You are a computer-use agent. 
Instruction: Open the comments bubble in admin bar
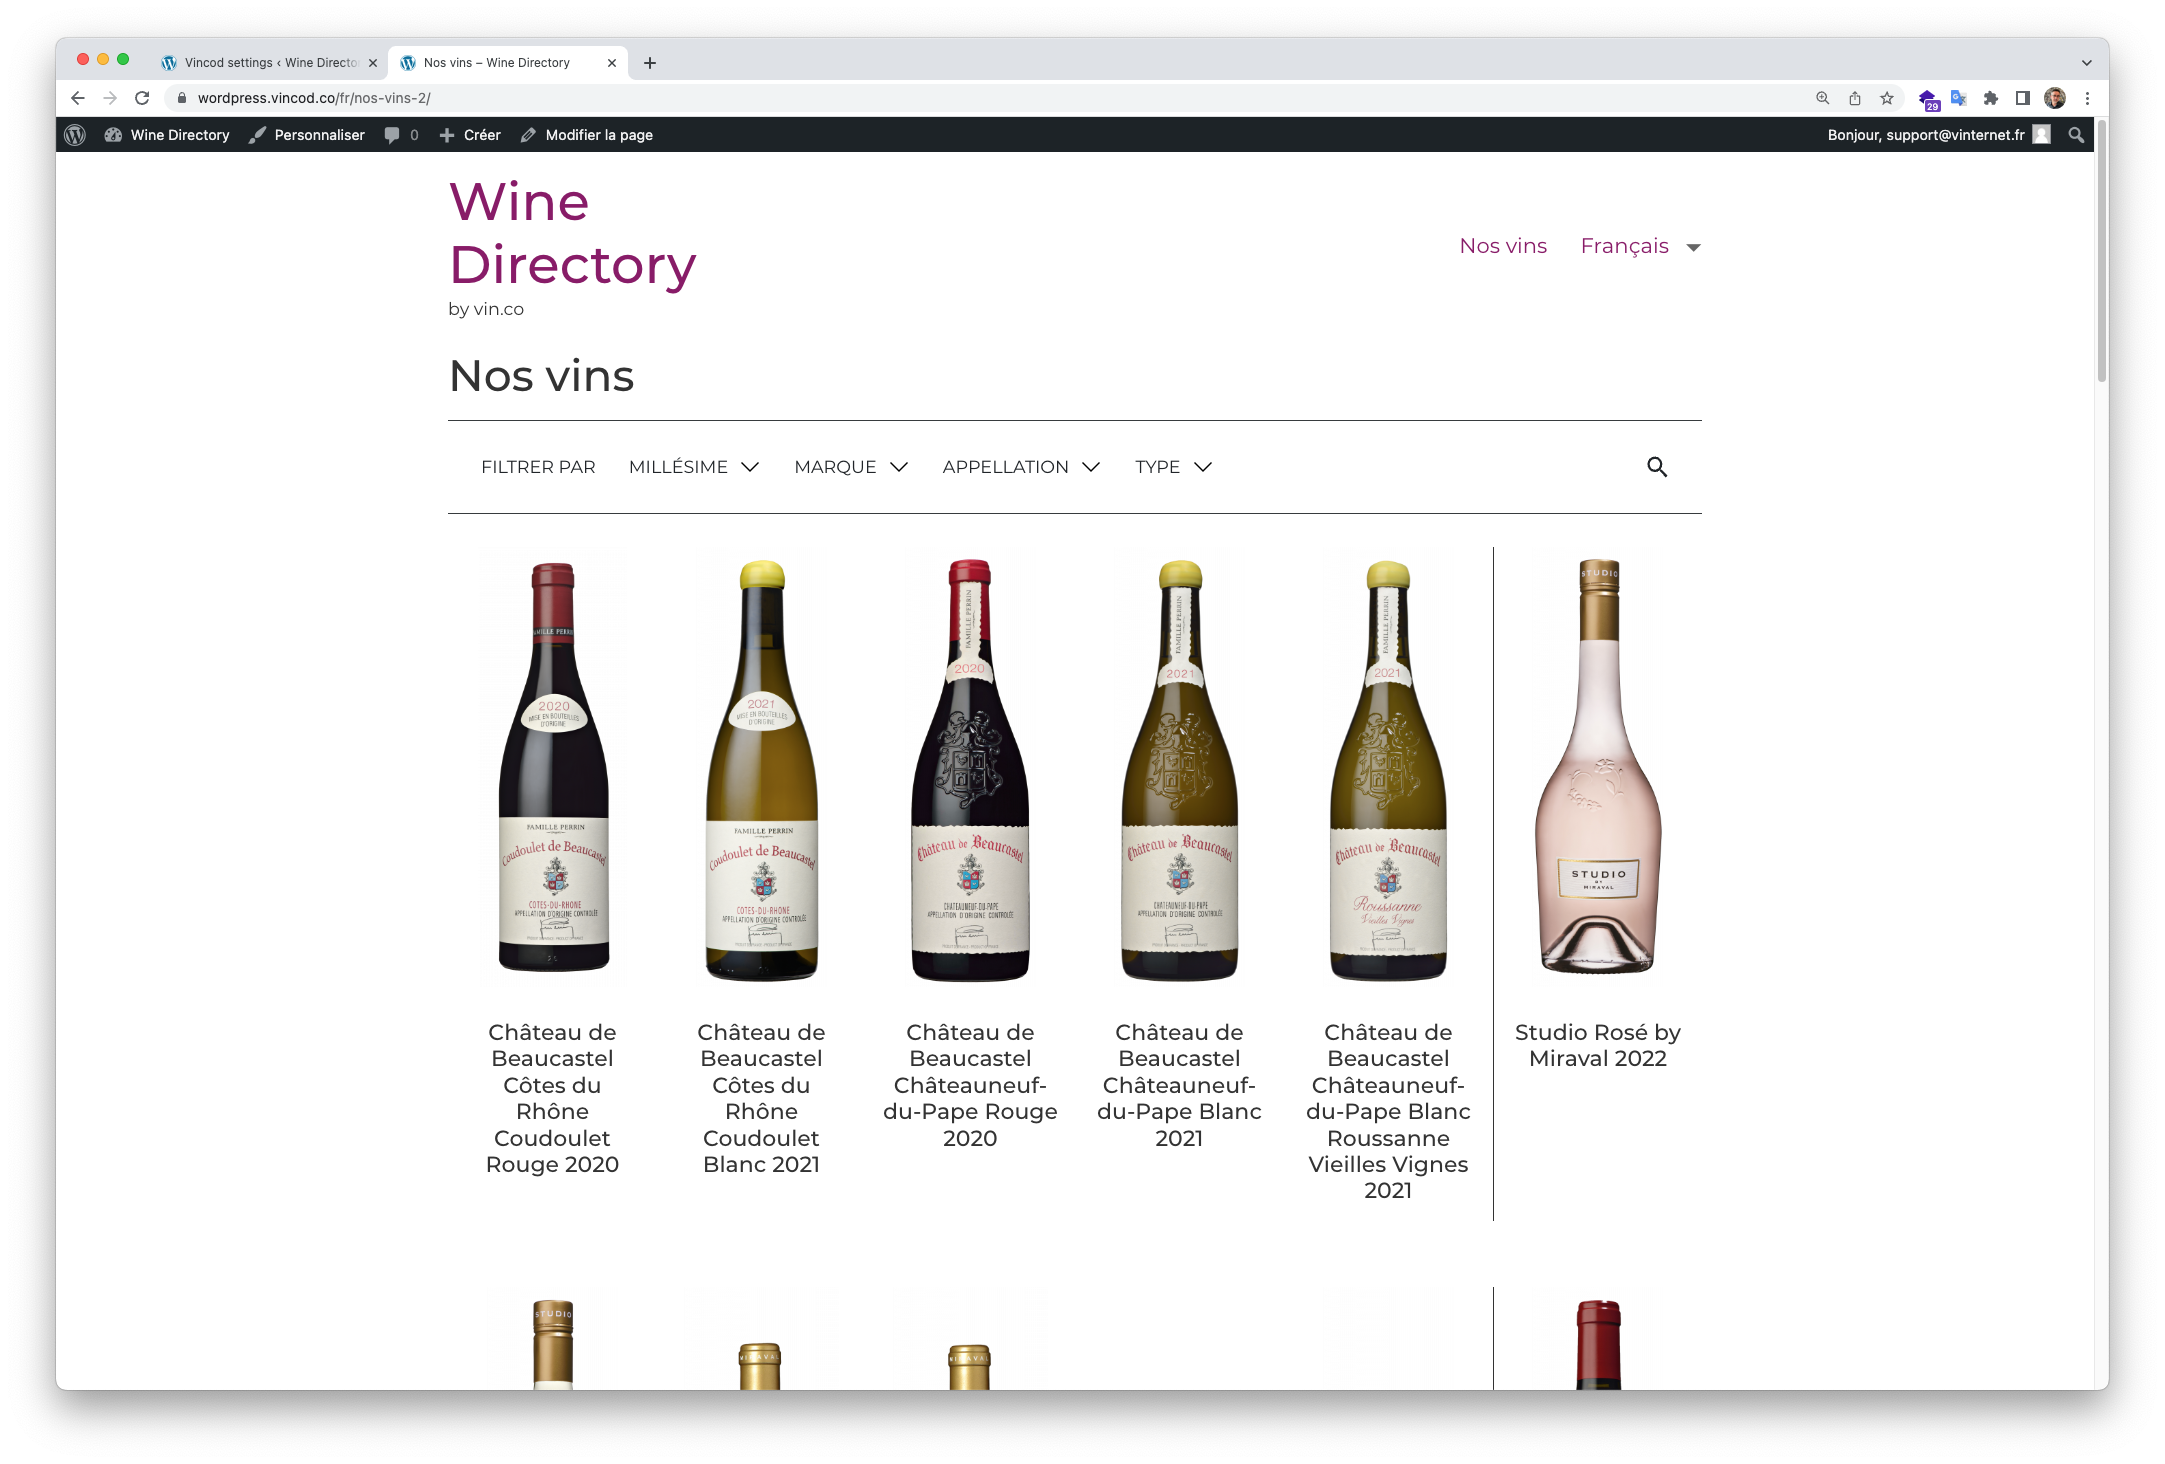[401, 135]
